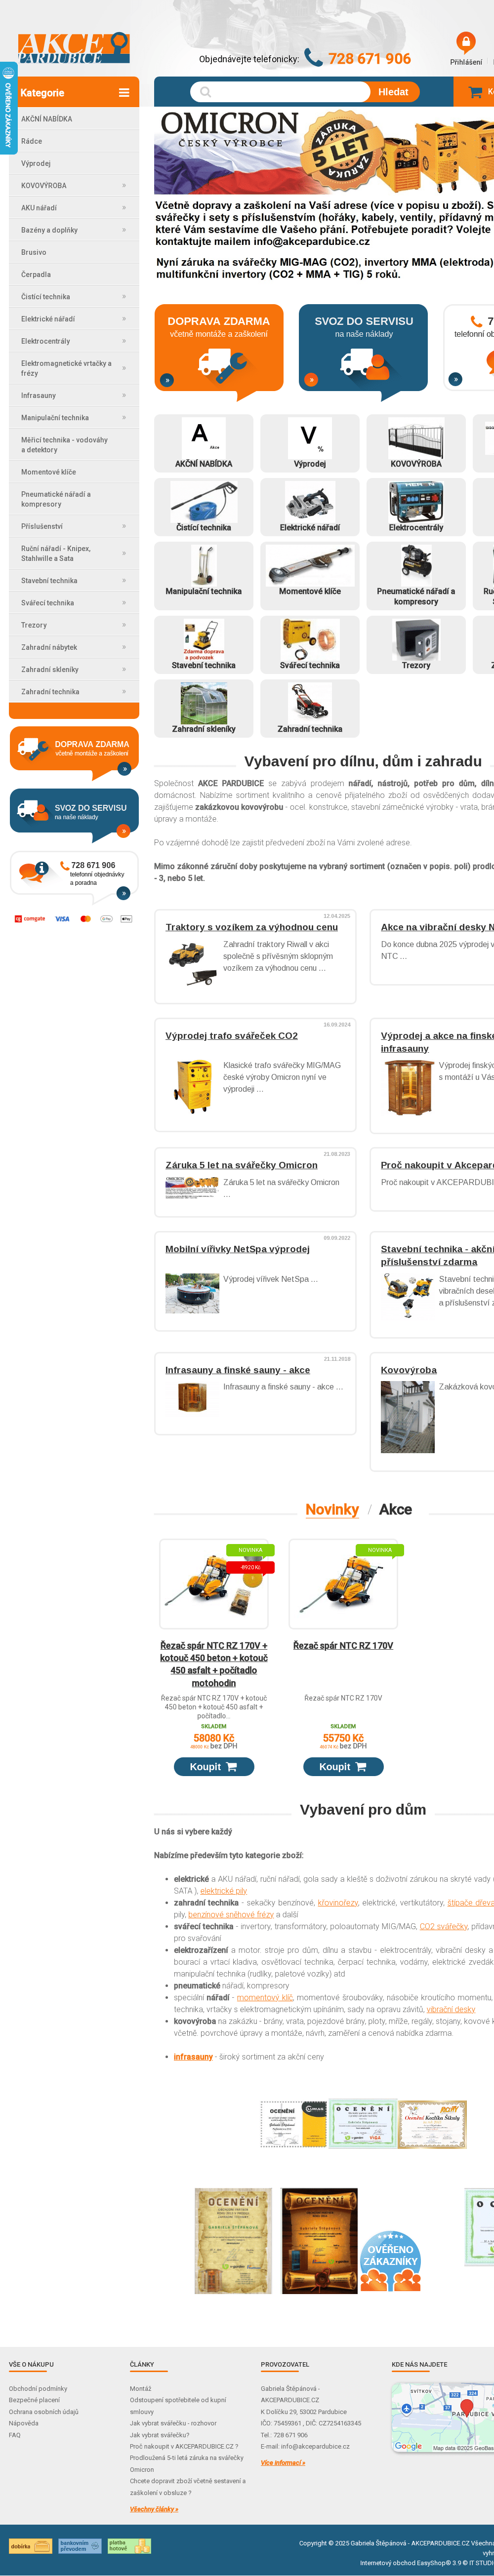Click the arrow icon on SVOZ DO SERVISU banner
The height and width of the screenshot is (2576, 494).
point(311,380)
